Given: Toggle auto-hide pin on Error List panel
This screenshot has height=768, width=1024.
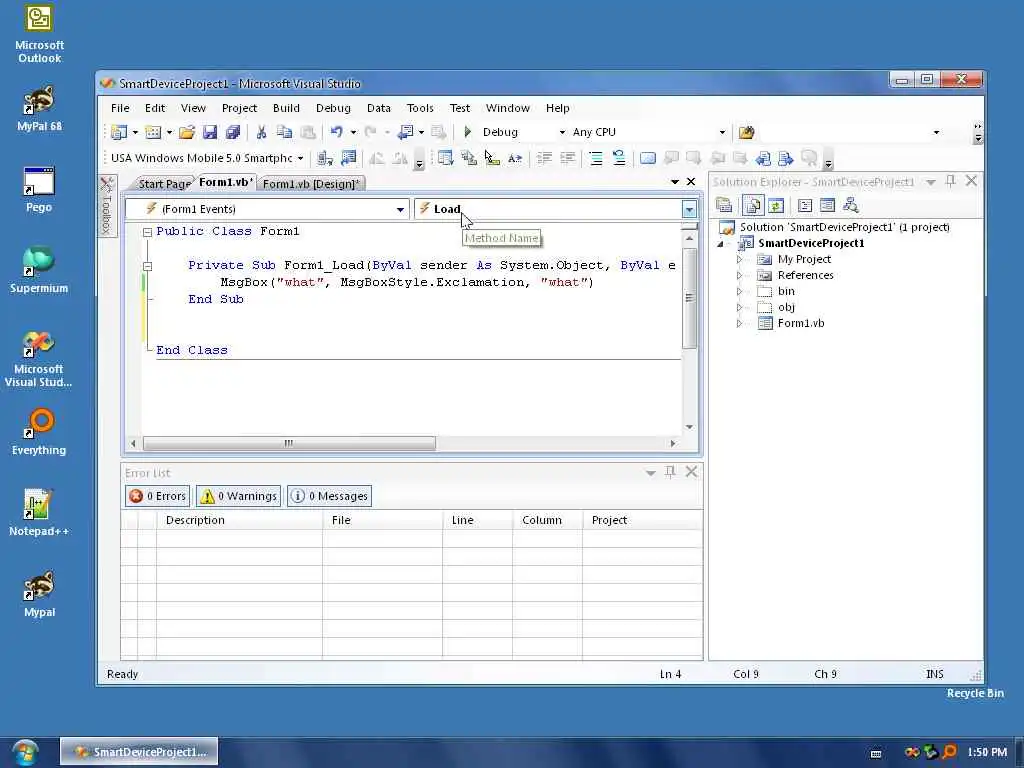Looking at the screenshot, I should pos(670,472).
